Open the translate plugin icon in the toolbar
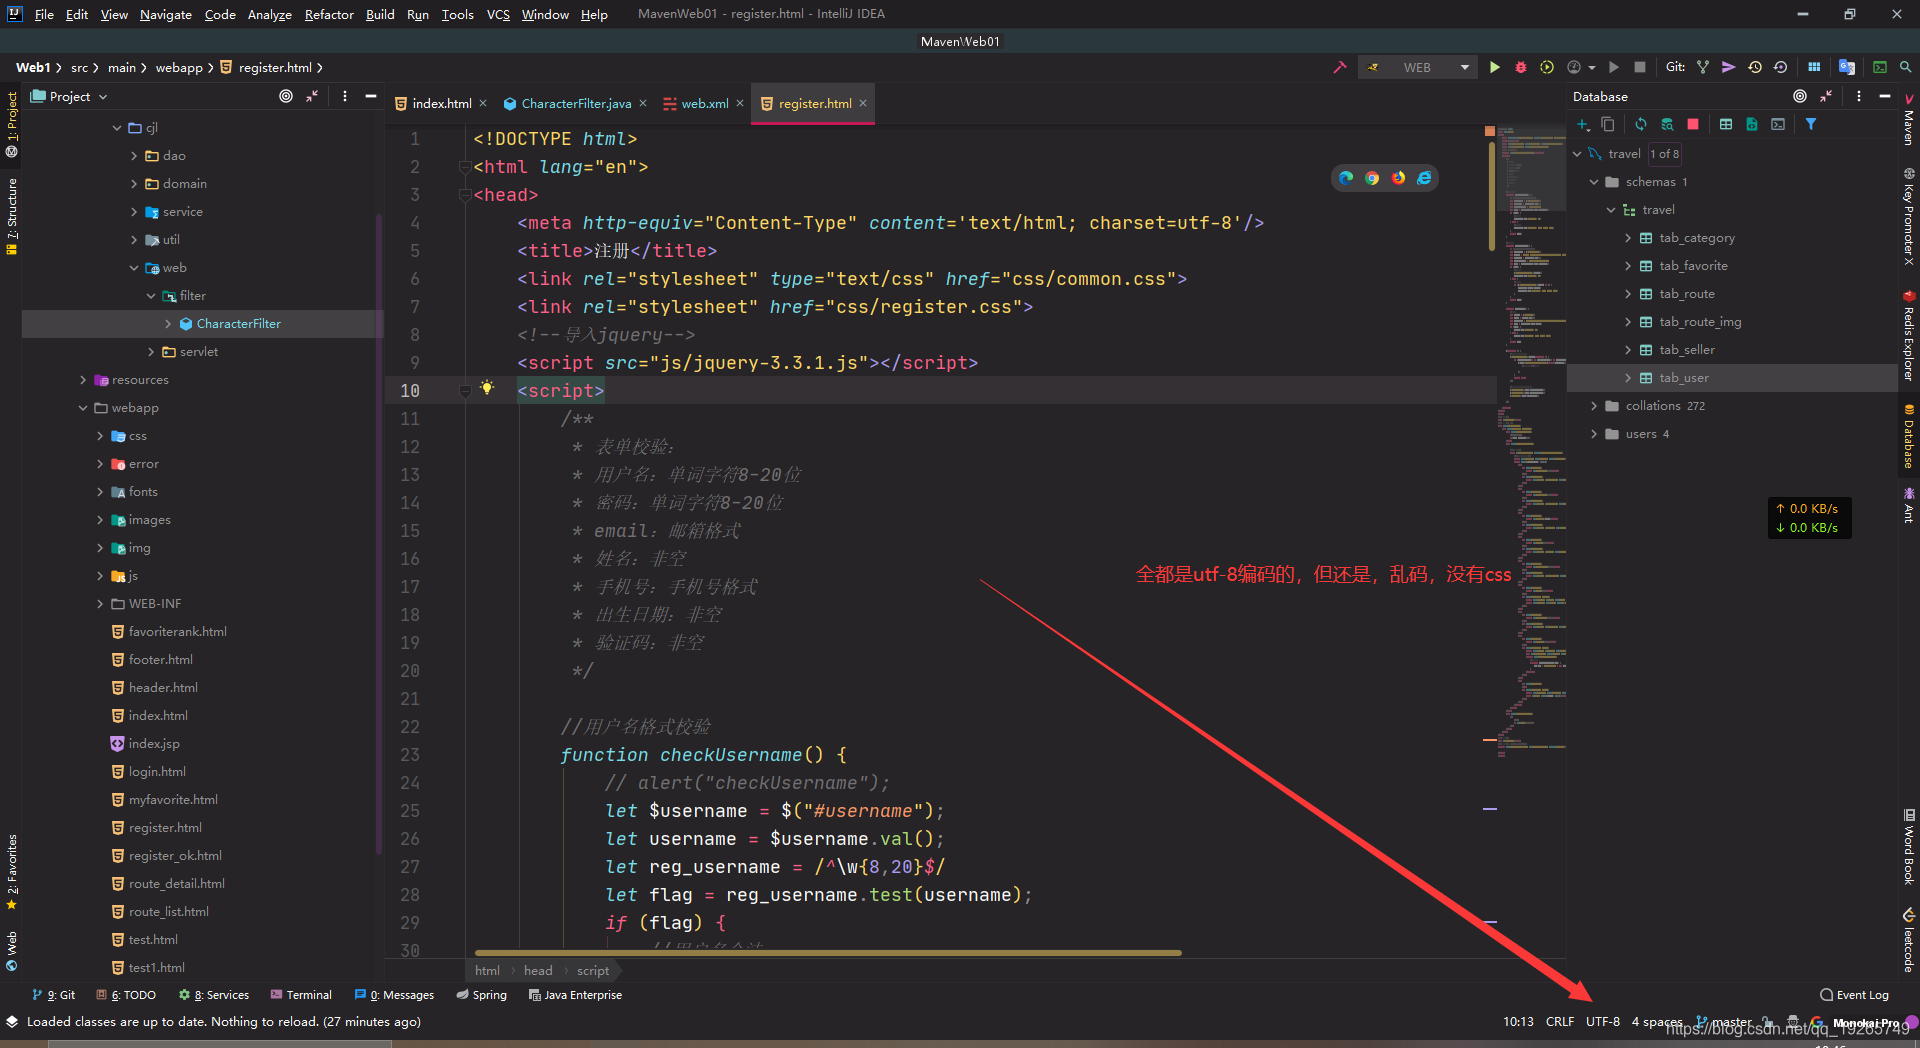Screen dimensions: 1920x1048 pyautogui.click(x=1847, y=67)
